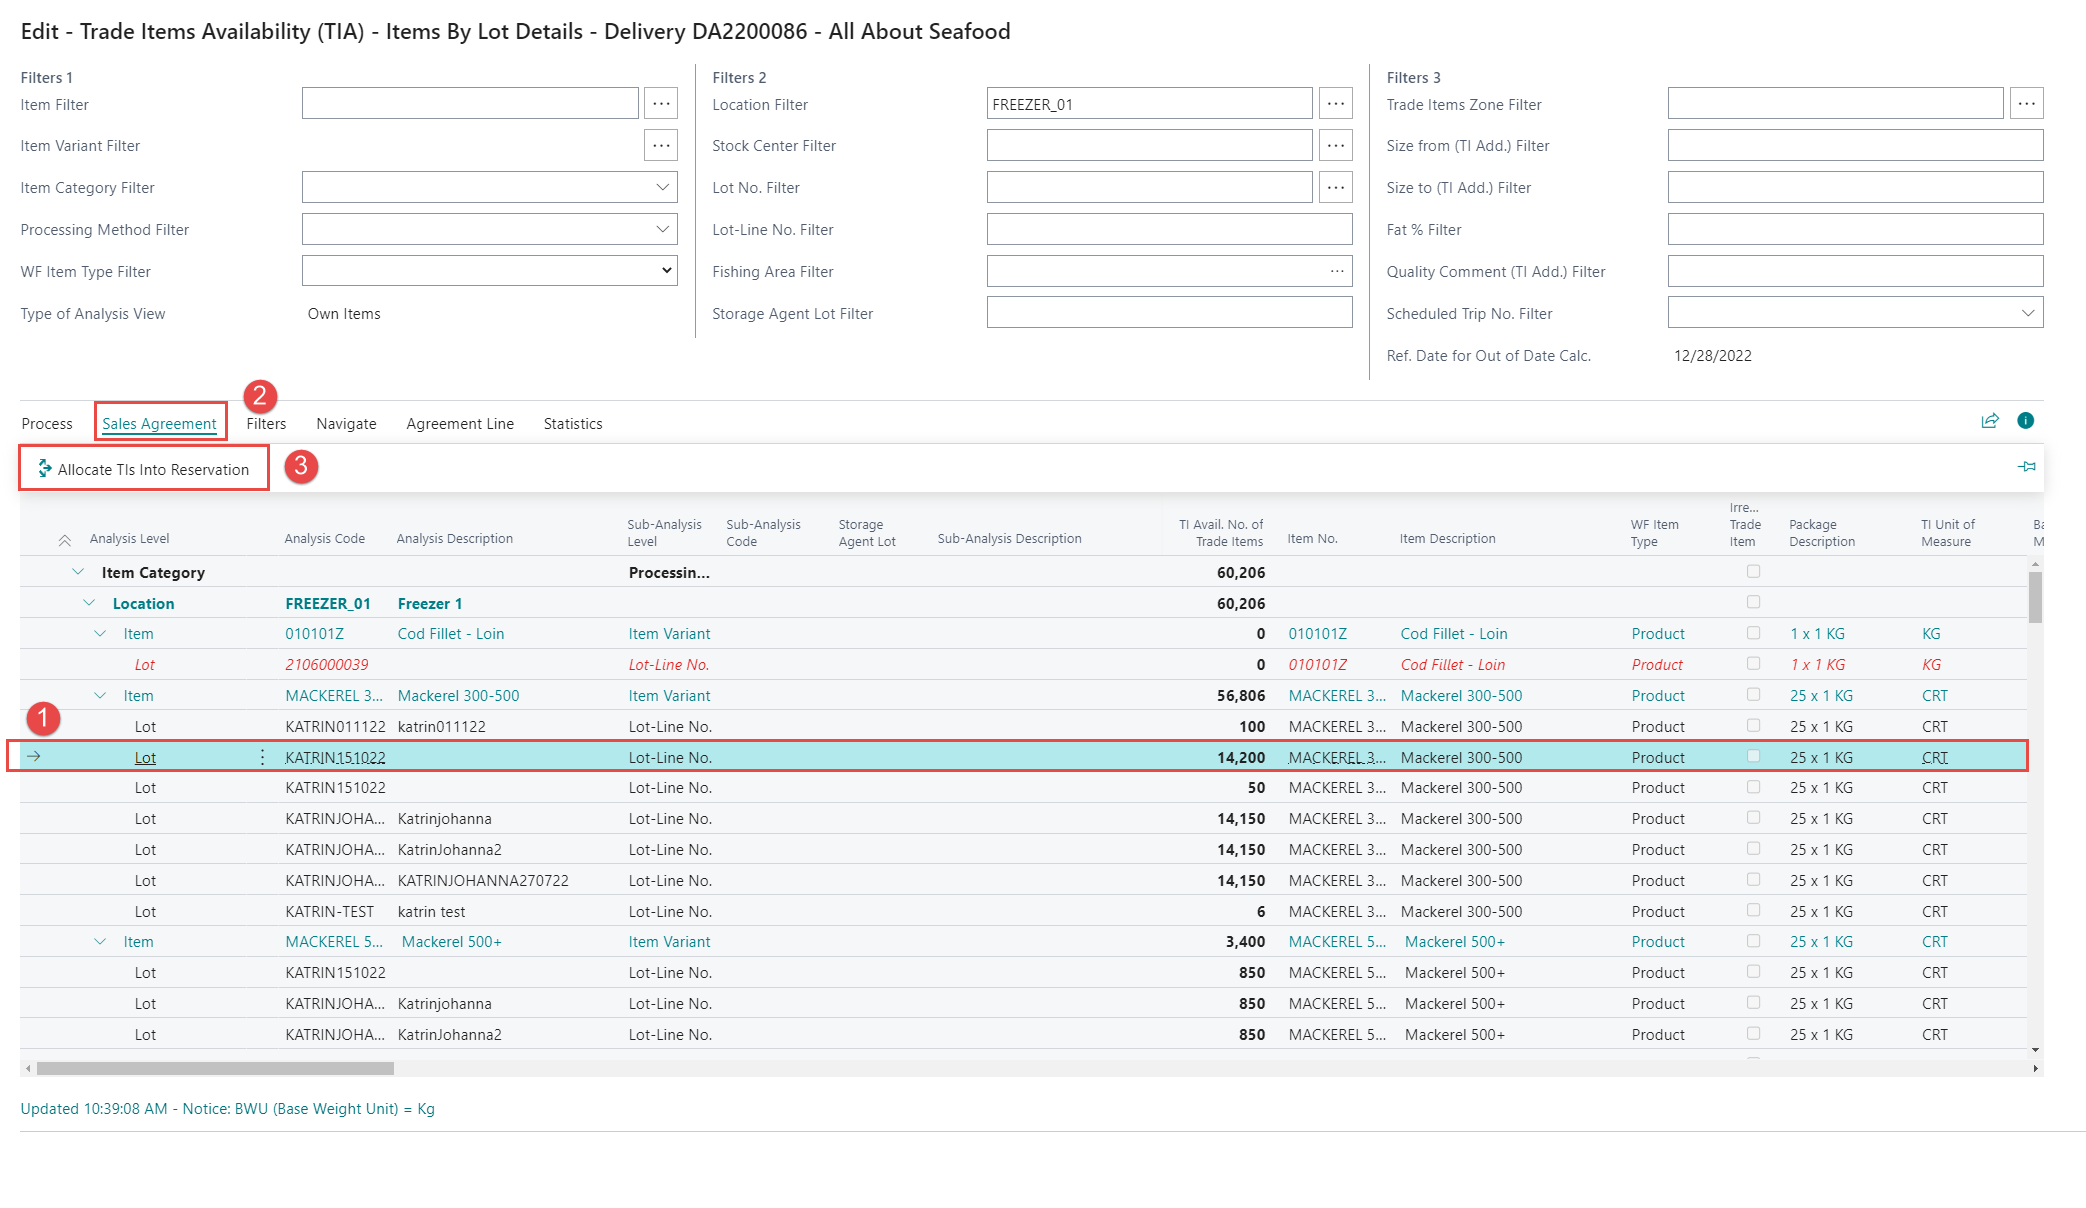Toggle Irregular Trade Item checkbox in Location row

coord(1753,602)
